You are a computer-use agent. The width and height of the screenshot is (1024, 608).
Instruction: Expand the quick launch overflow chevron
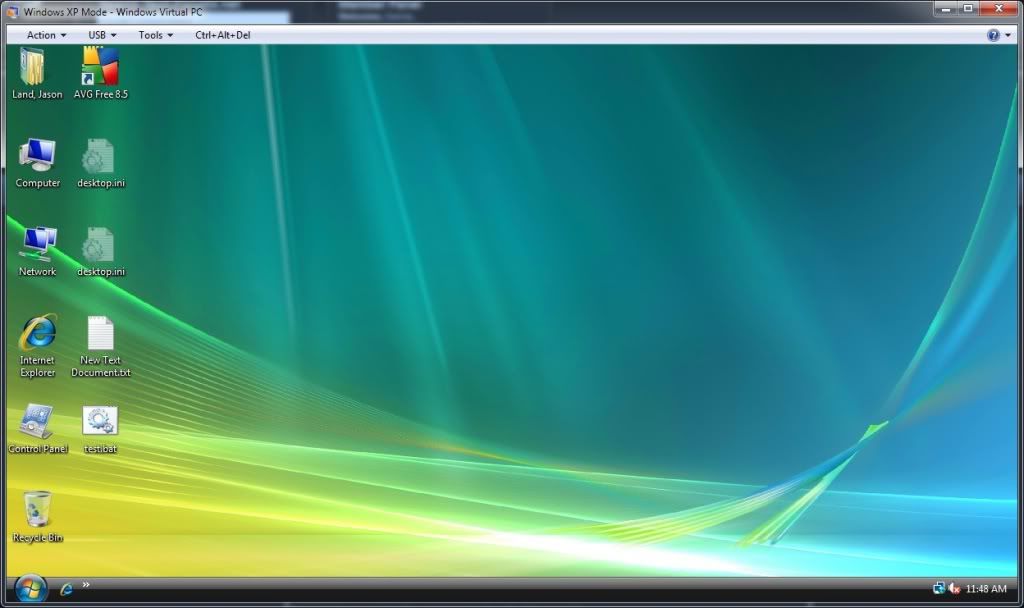click(x=86, y=584)
